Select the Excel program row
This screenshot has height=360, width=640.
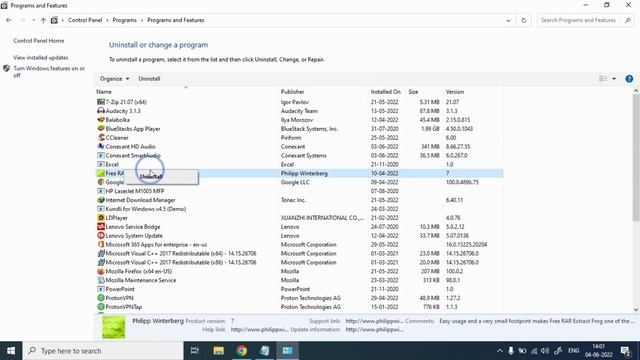click(300, 164)
